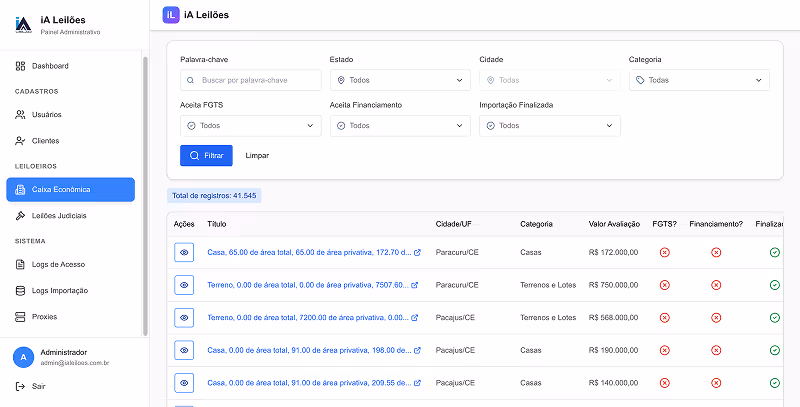The height and width of the screenshot is (407, 800).
Task: Click the iA Leilões sidebar logo
Action: point(23,24)
